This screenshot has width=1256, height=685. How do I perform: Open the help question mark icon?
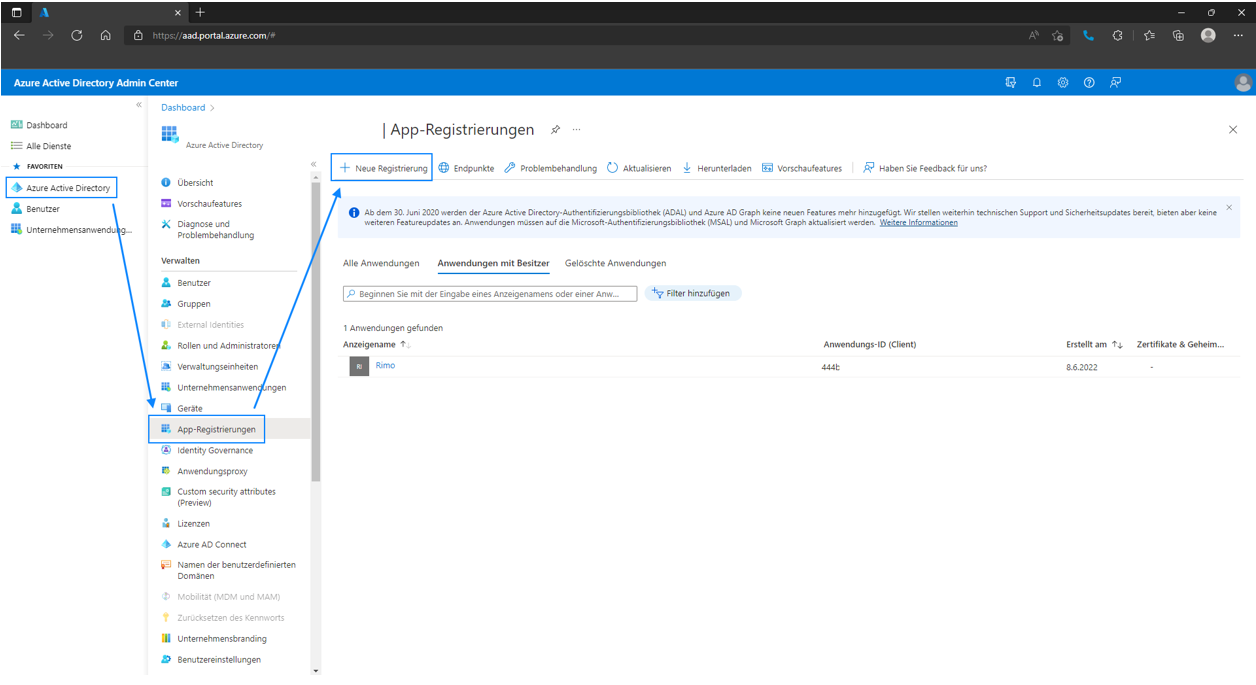click(1089, 82)
